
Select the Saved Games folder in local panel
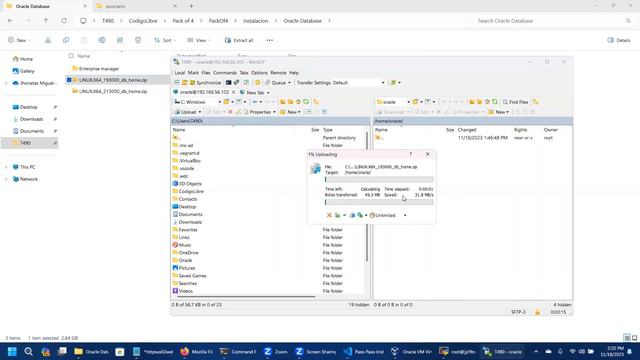point(190,276)
